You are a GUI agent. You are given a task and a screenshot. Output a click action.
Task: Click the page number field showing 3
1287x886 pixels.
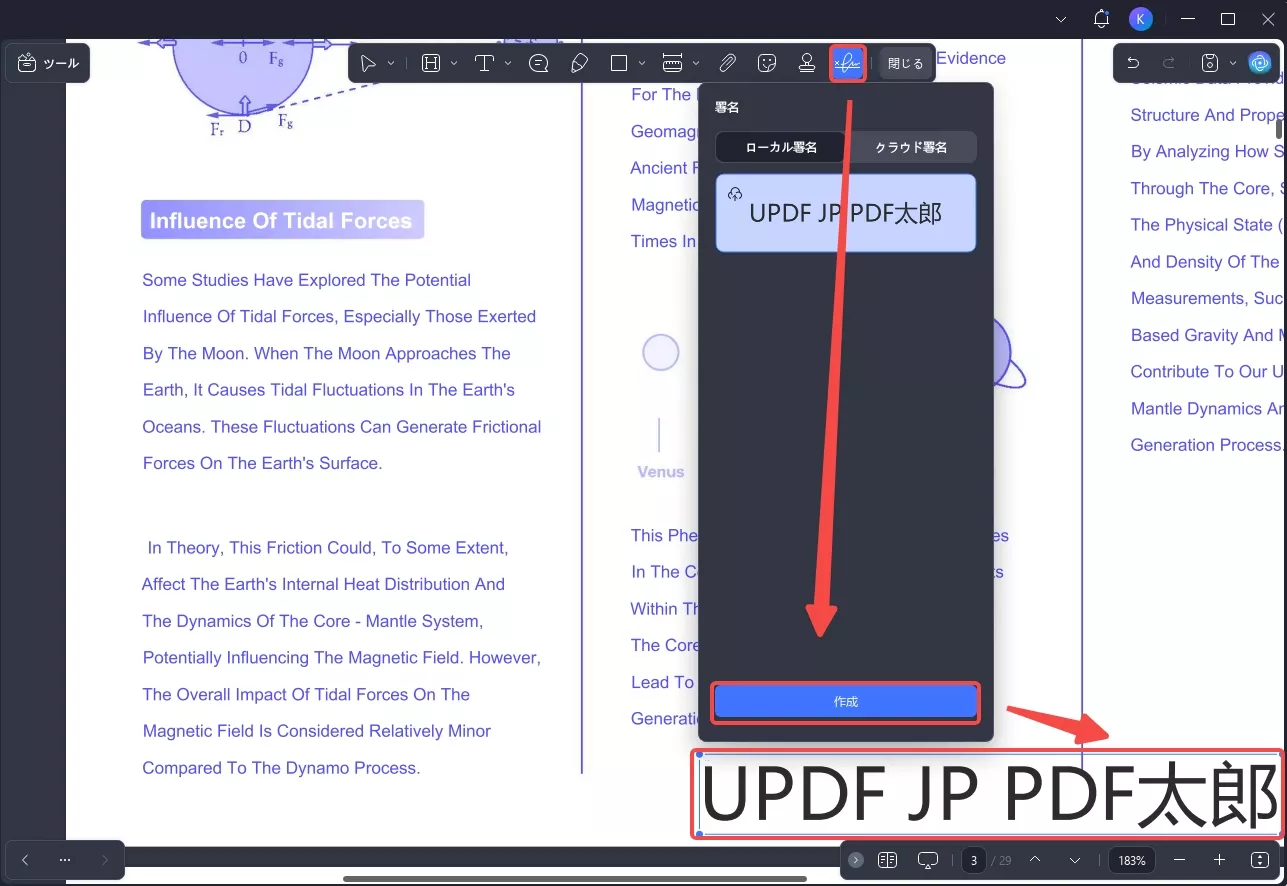pos(974,860)
